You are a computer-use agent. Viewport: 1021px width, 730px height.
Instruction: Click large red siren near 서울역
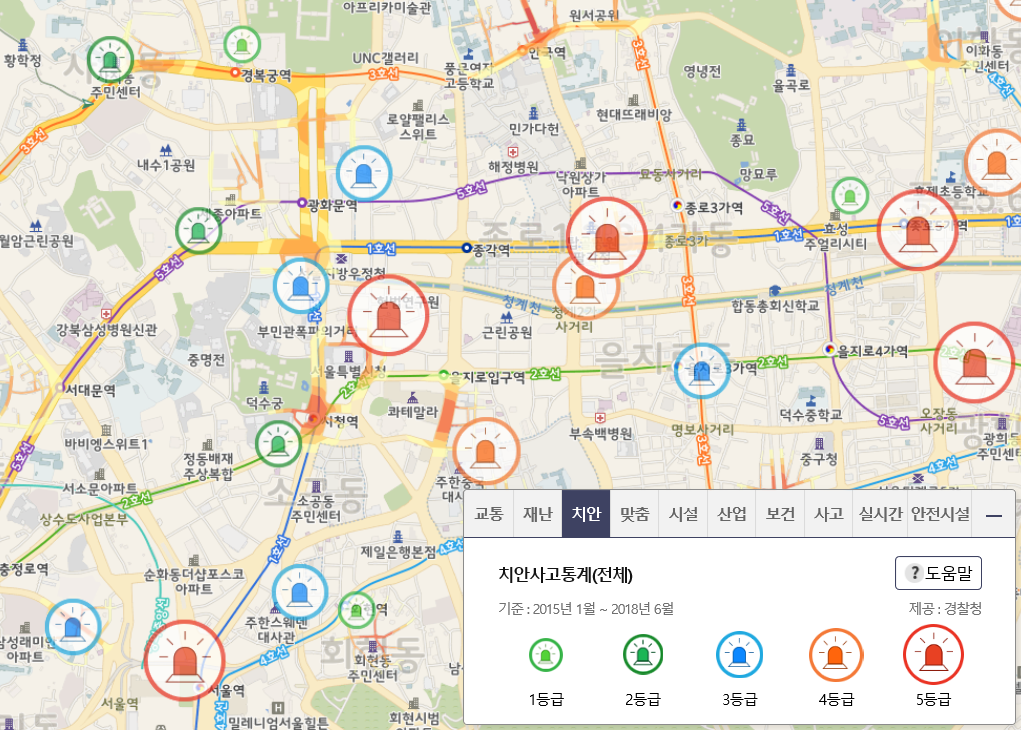point(185,659)
